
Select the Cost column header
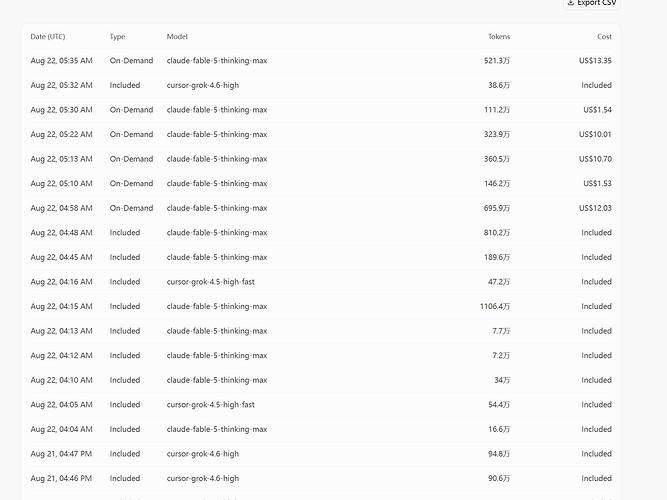(x=604, y=37)
